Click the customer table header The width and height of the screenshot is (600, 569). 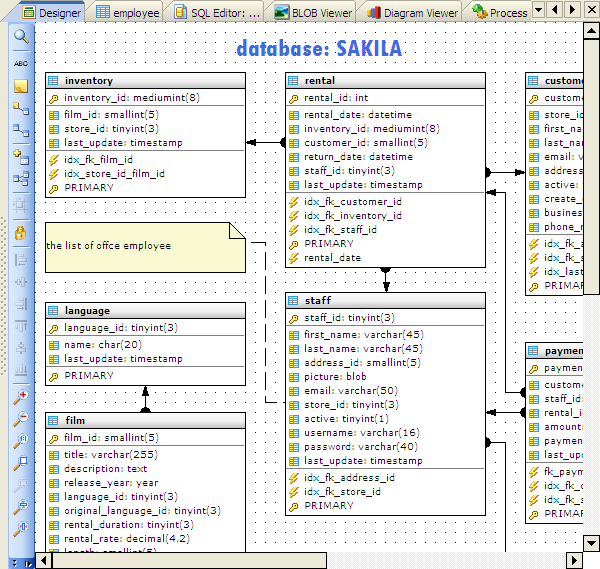[555, 81]
